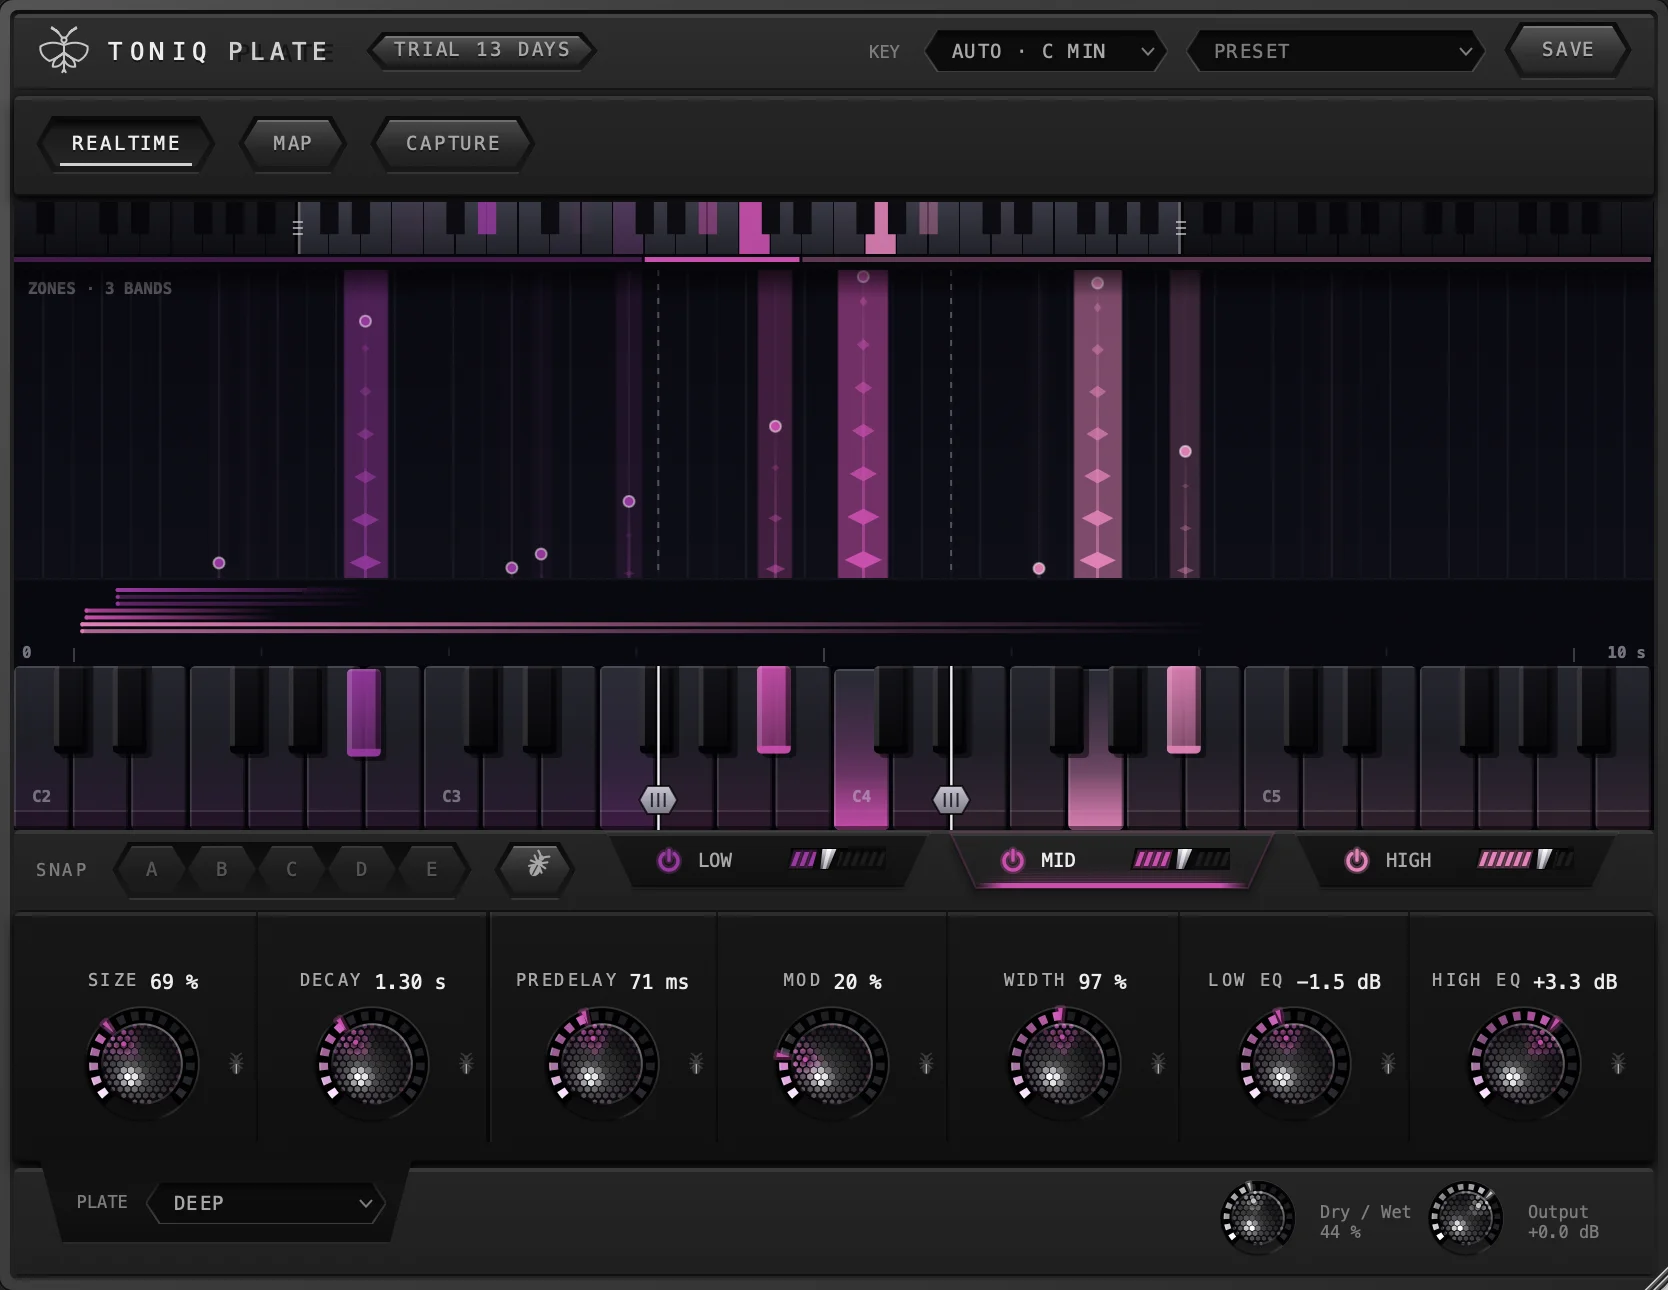Click the LOW EQ value "−1.5 dB"
Screen dimensions: 1668x1290
pos(1338,982)
